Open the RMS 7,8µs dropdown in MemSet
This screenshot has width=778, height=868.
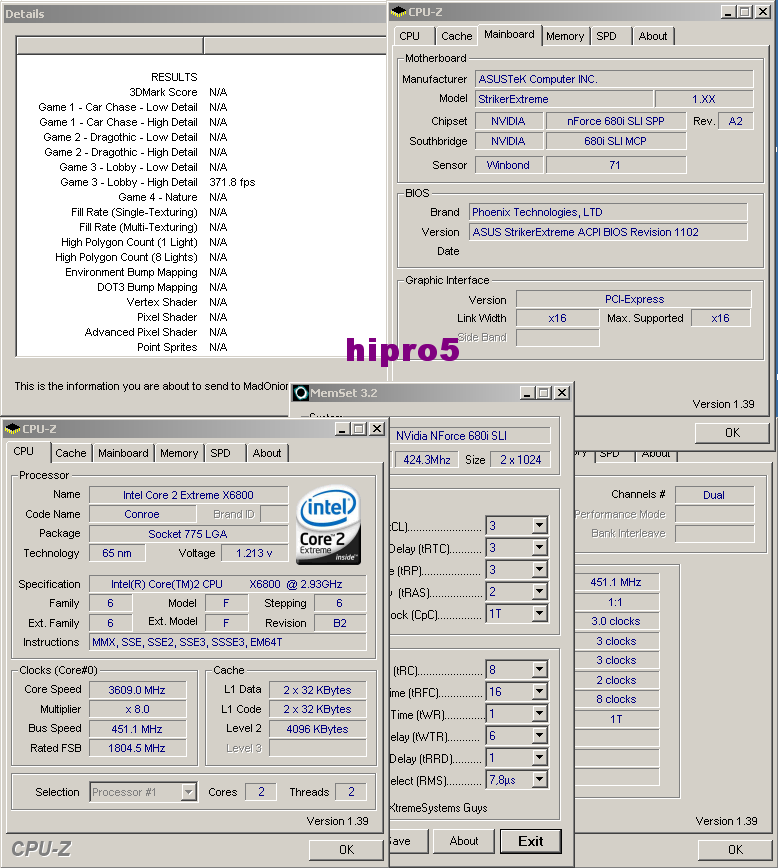(539, 779)
